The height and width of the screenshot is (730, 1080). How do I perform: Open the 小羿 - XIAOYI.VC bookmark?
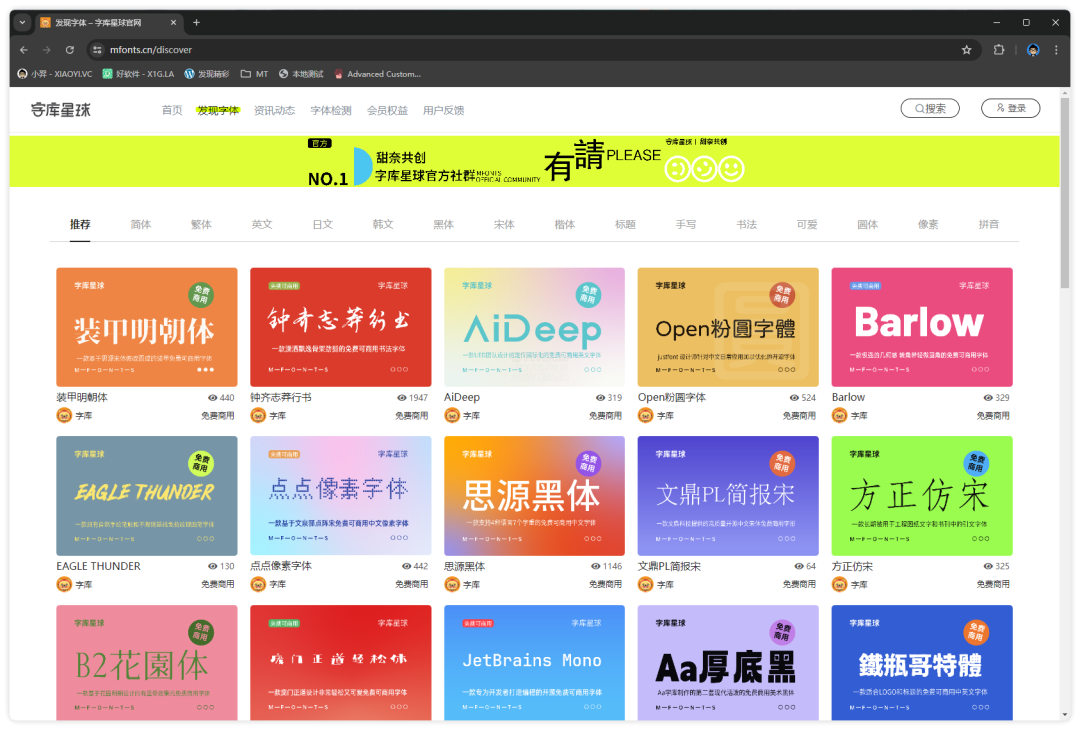(54, 74)
